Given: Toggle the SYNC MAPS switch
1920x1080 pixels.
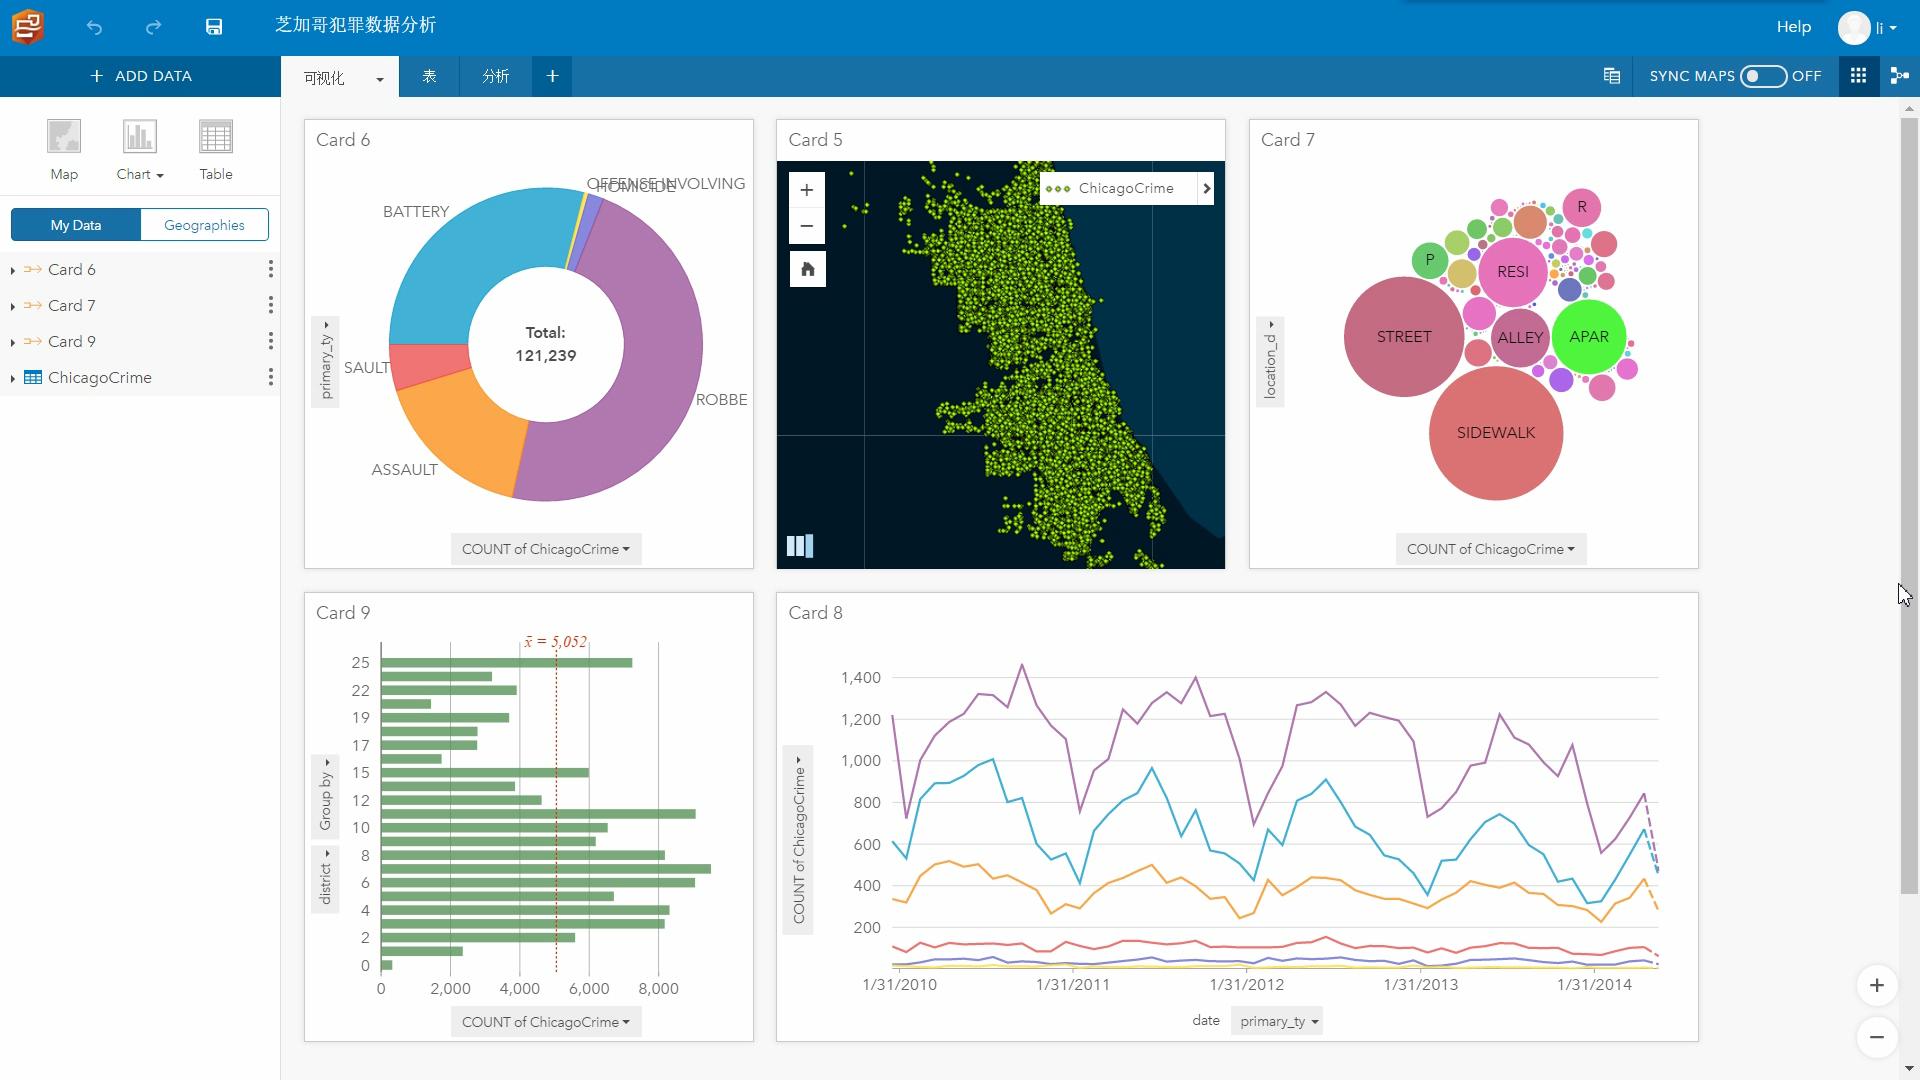Looking at the screenshot, I should click(1762, 76).
